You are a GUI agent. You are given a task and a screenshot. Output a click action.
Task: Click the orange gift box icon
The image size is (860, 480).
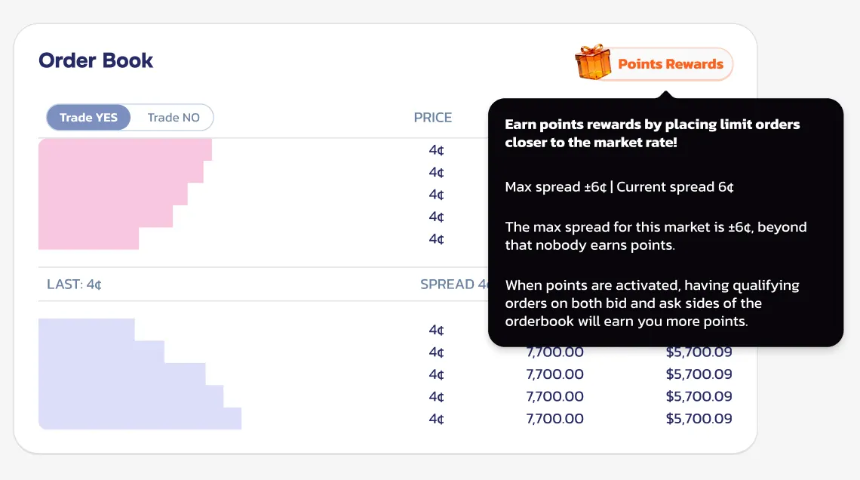point(593,62)
